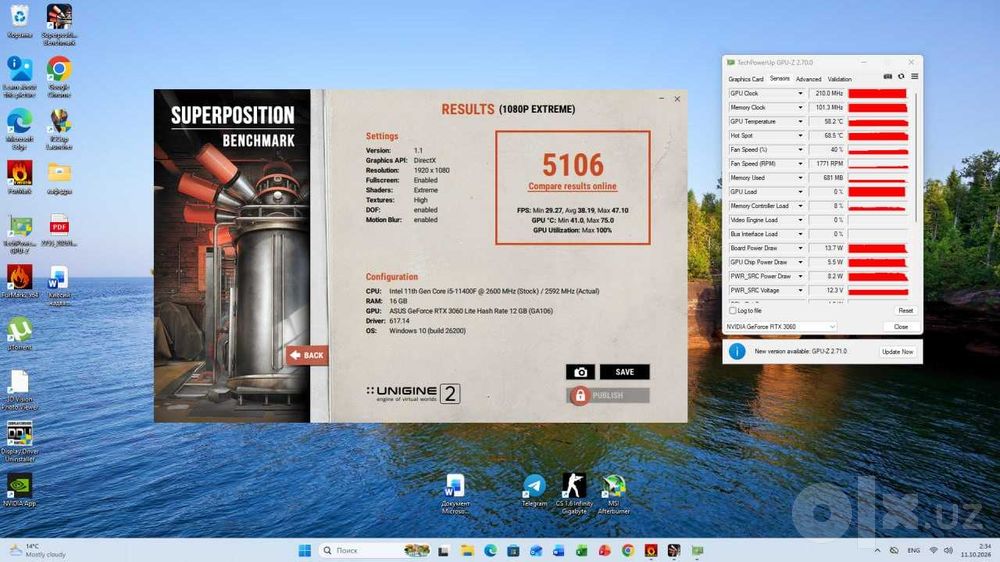Switch to the Graphics Card tab in GPU-Z
1000x562 pixels.
[746, 79]
